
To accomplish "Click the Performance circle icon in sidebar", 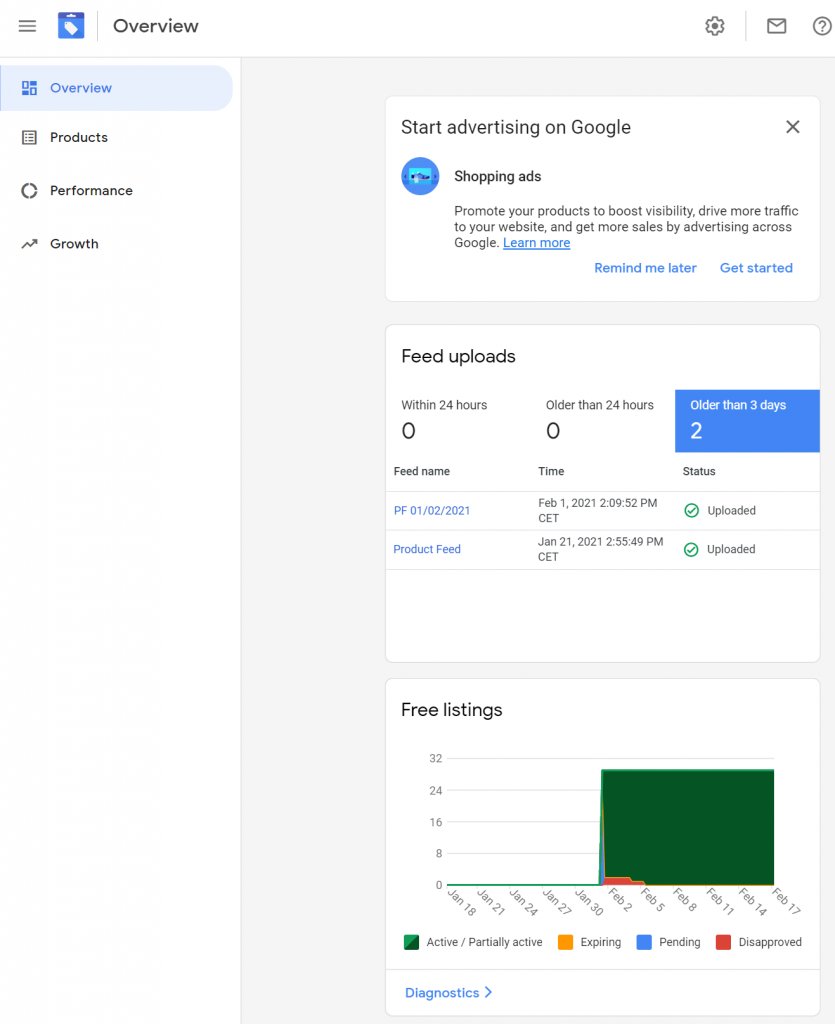I will (29, 191).
